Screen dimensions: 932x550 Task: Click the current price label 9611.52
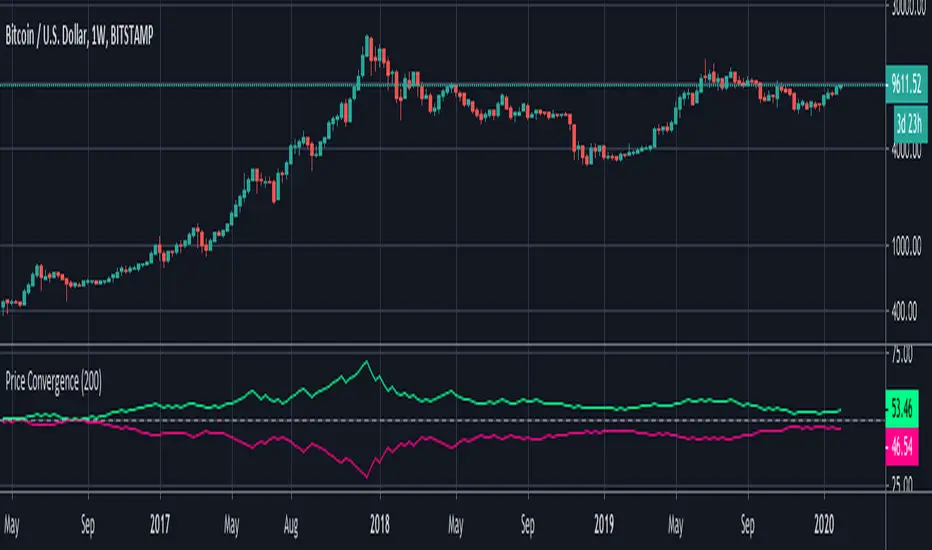tap(906, 84)
